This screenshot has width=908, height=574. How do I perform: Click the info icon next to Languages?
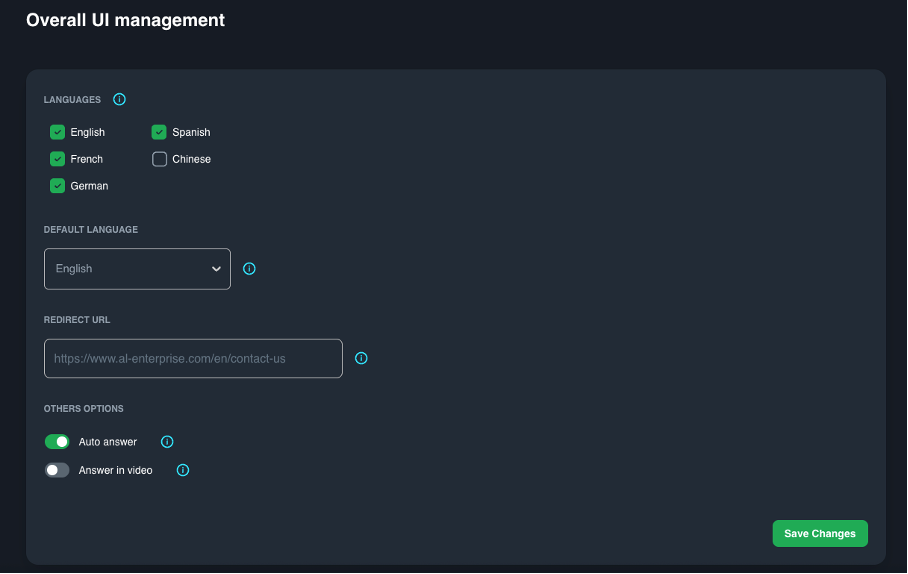point(120,100)
